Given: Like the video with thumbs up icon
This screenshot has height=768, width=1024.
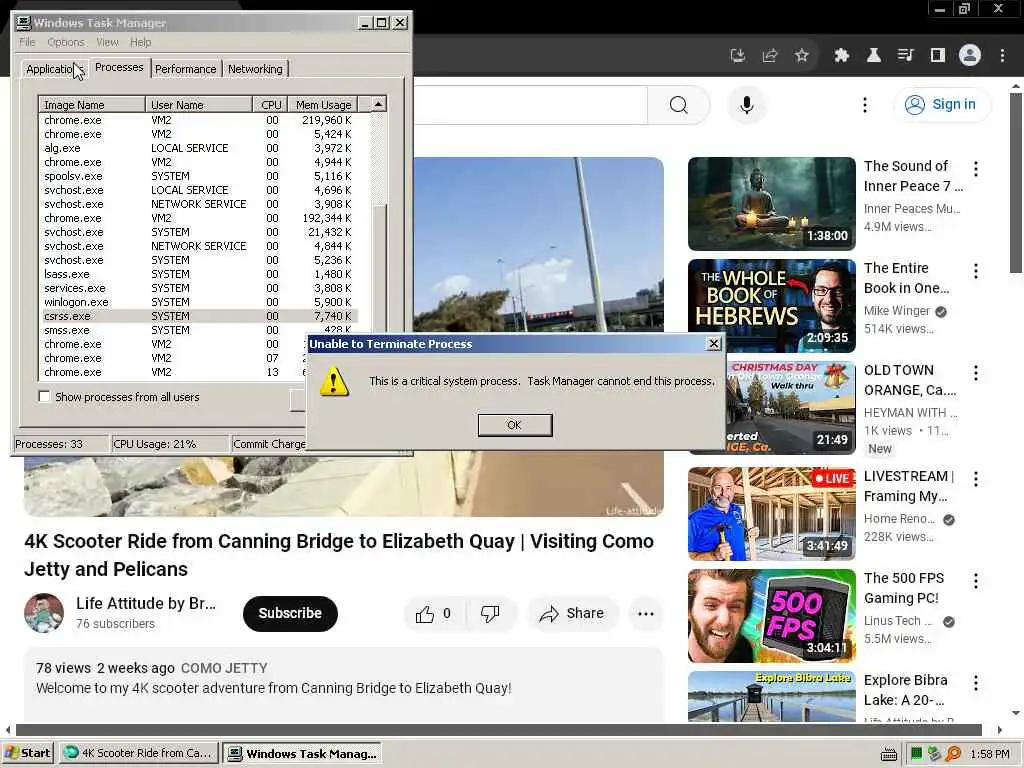Looking at the screenshot, I should (432, 613).
